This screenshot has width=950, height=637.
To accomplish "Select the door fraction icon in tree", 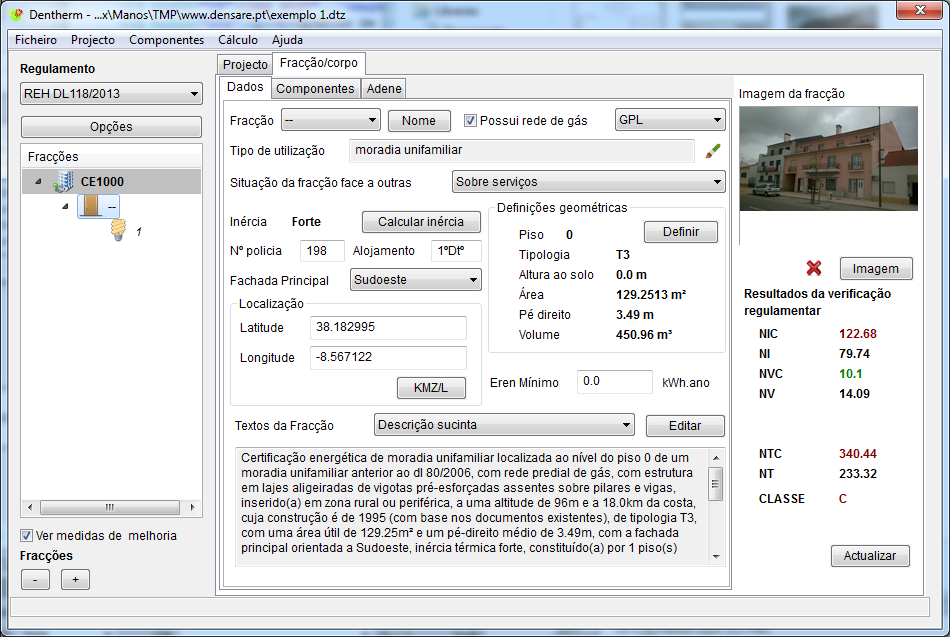I will [92, 207].
